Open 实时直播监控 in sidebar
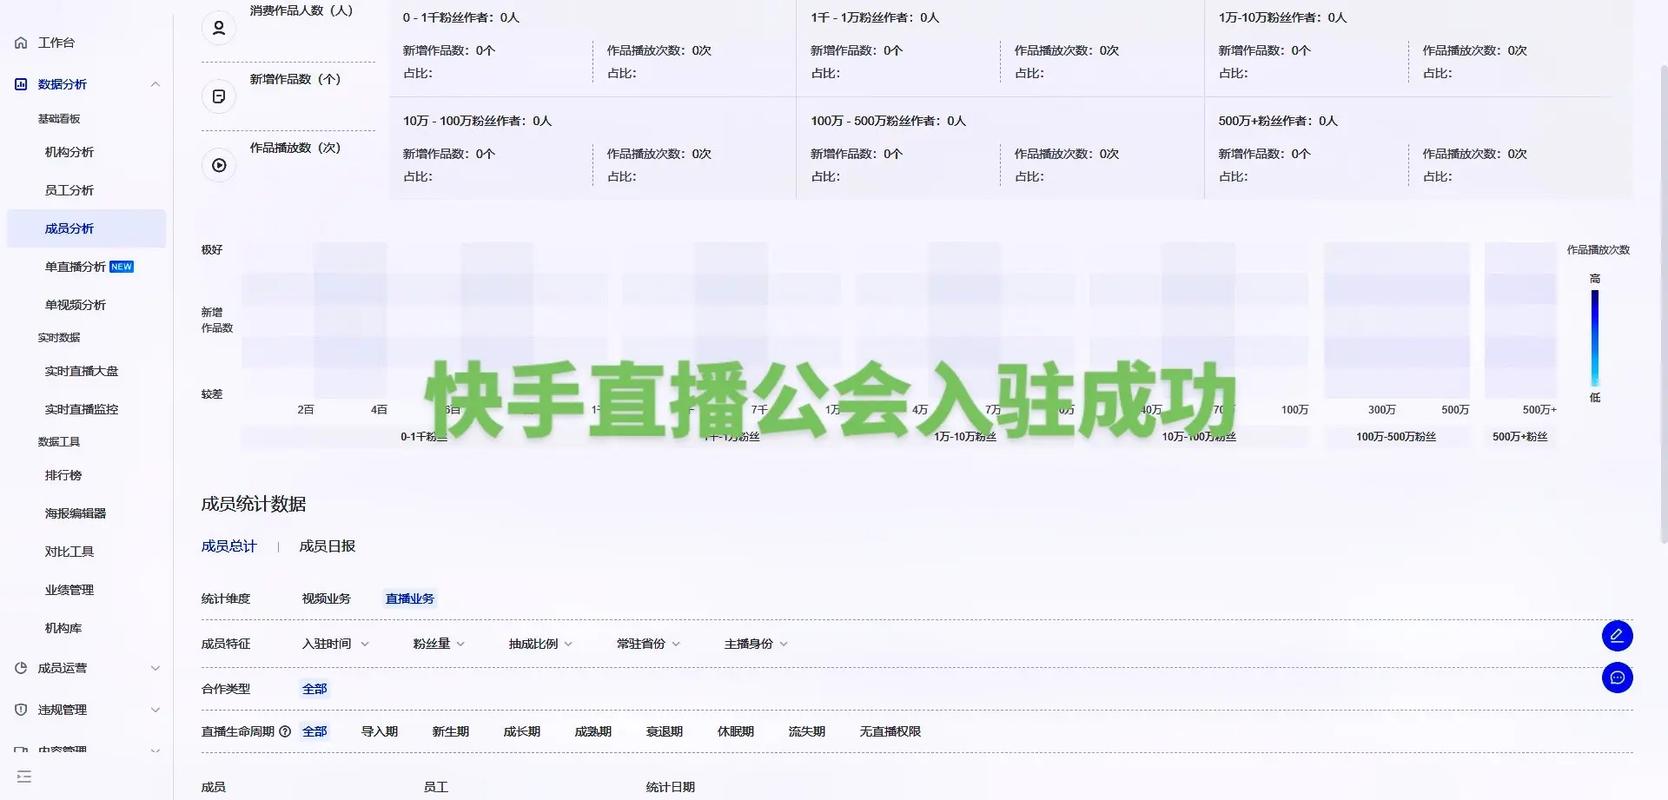This screenshot has width=1668, height=800. coord(81,409)
